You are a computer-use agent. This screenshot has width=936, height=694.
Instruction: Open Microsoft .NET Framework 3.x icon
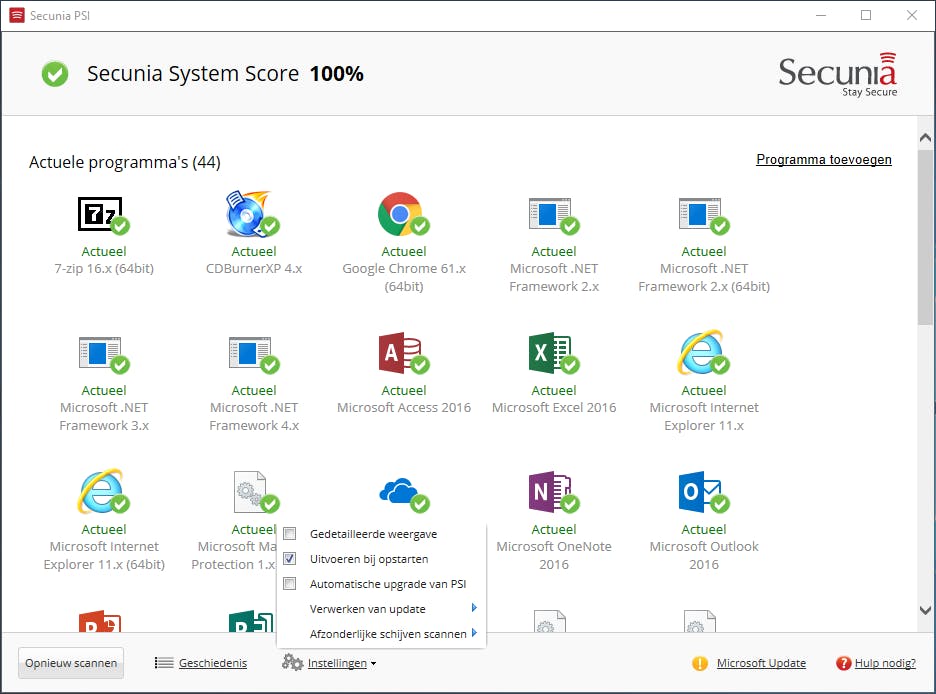click(103, 355)
